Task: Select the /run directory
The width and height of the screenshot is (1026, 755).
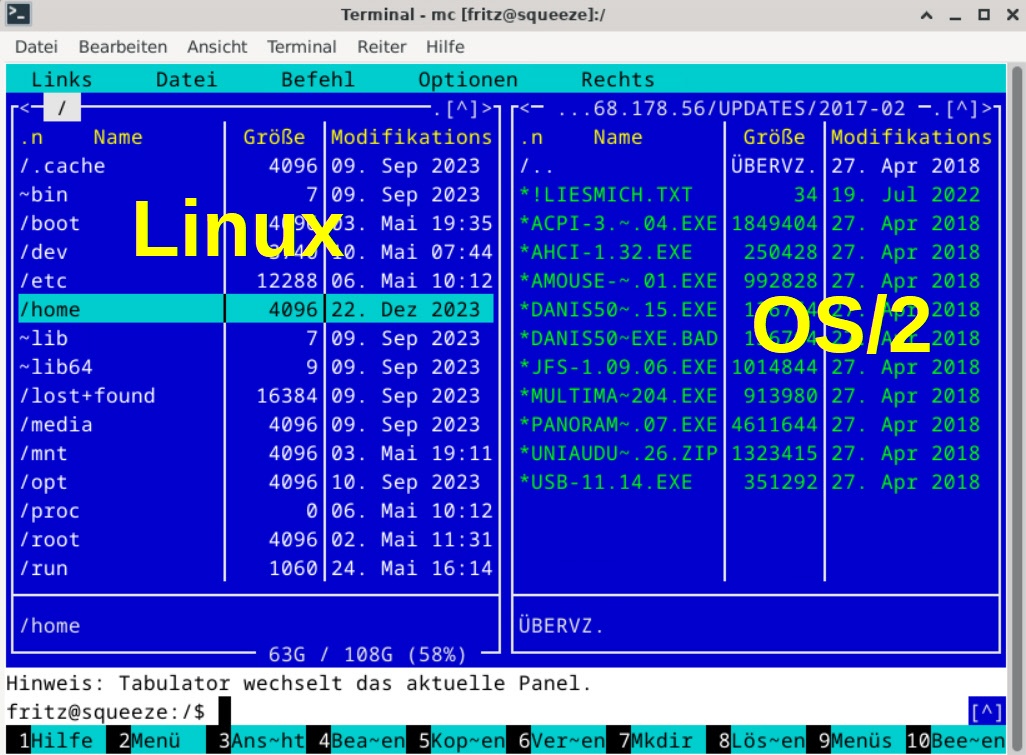Action: point(256,569)
